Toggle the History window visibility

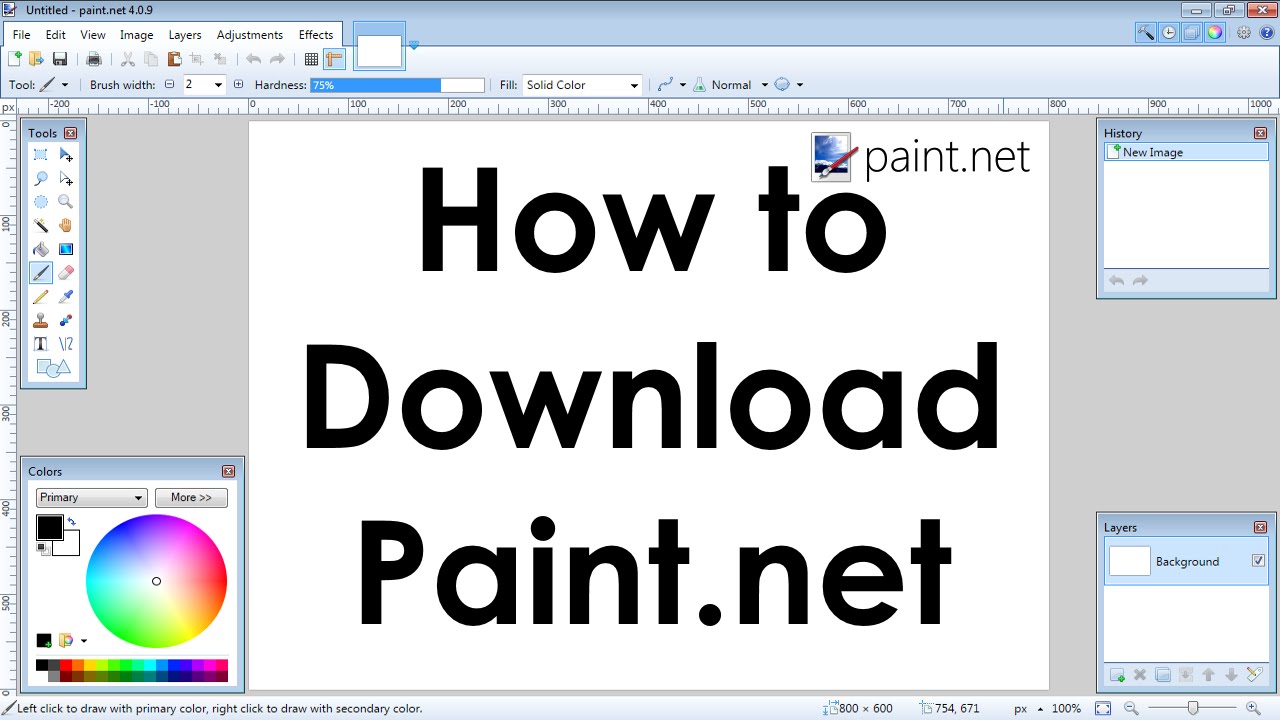click(x=1169, y=33)
